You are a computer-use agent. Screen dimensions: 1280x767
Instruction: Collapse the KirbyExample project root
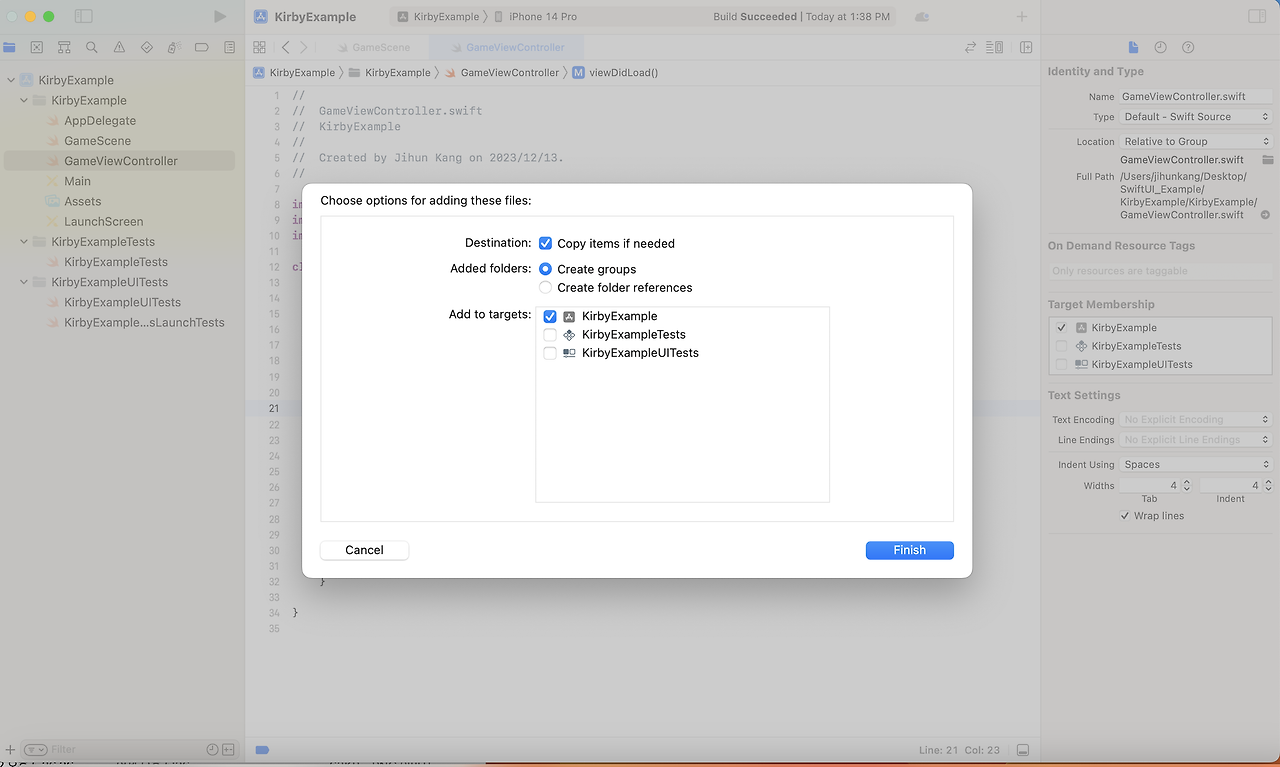tap(11, 80)
